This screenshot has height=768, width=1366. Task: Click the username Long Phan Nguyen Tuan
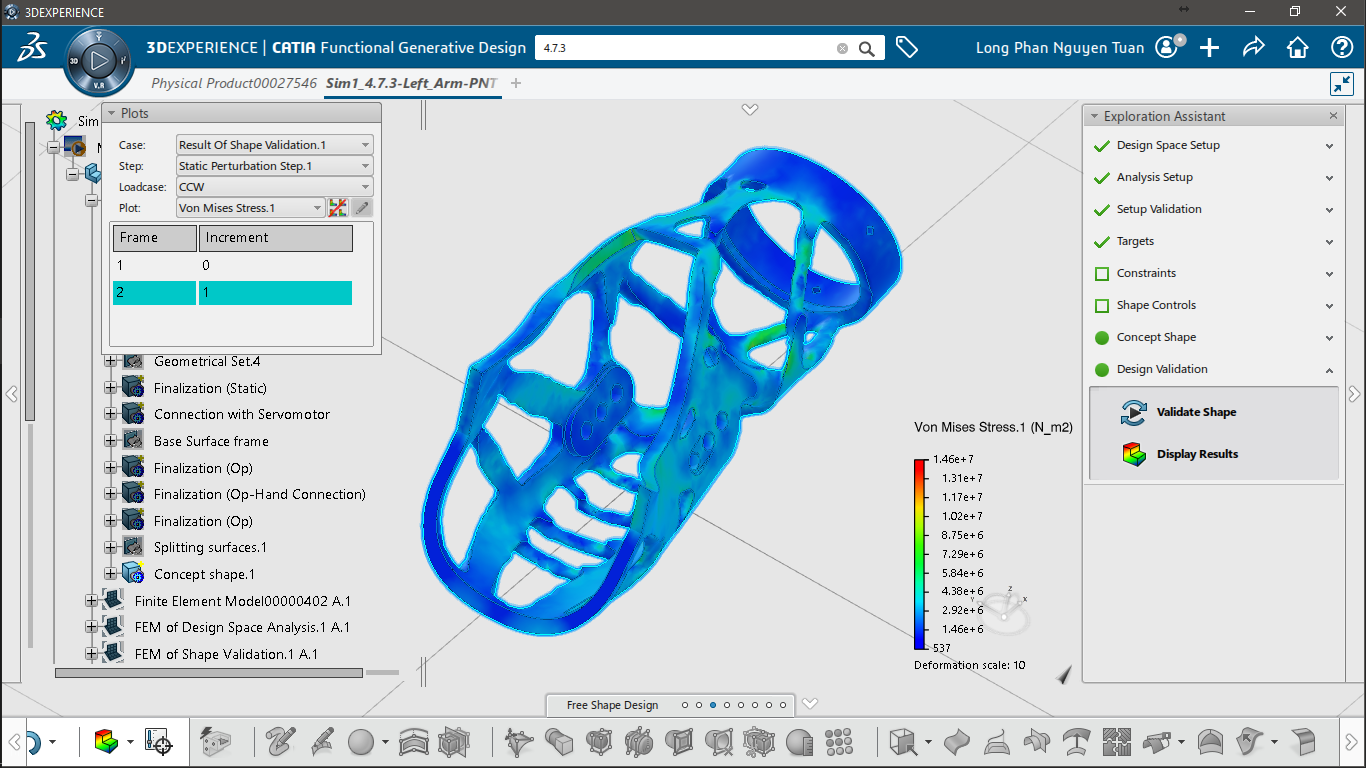pyautogui.click(x=1060, y=48)
